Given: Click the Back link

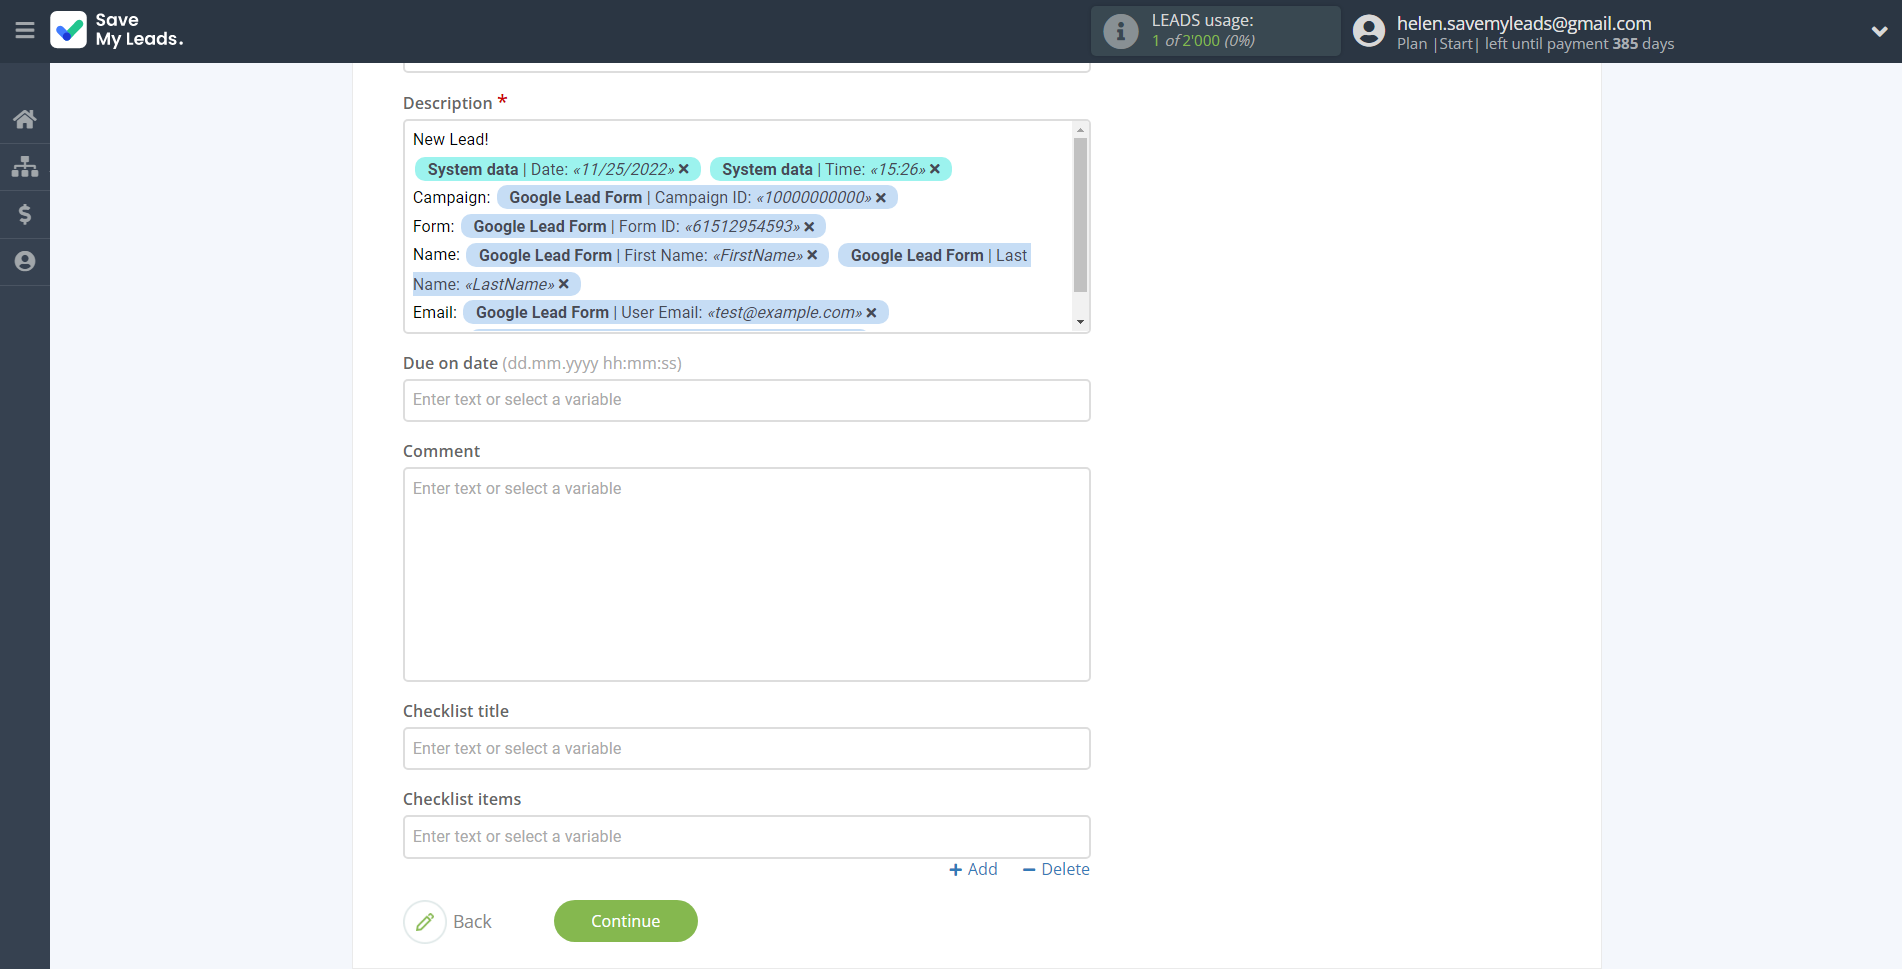Looking at the screenshot, I should point(472,921).
